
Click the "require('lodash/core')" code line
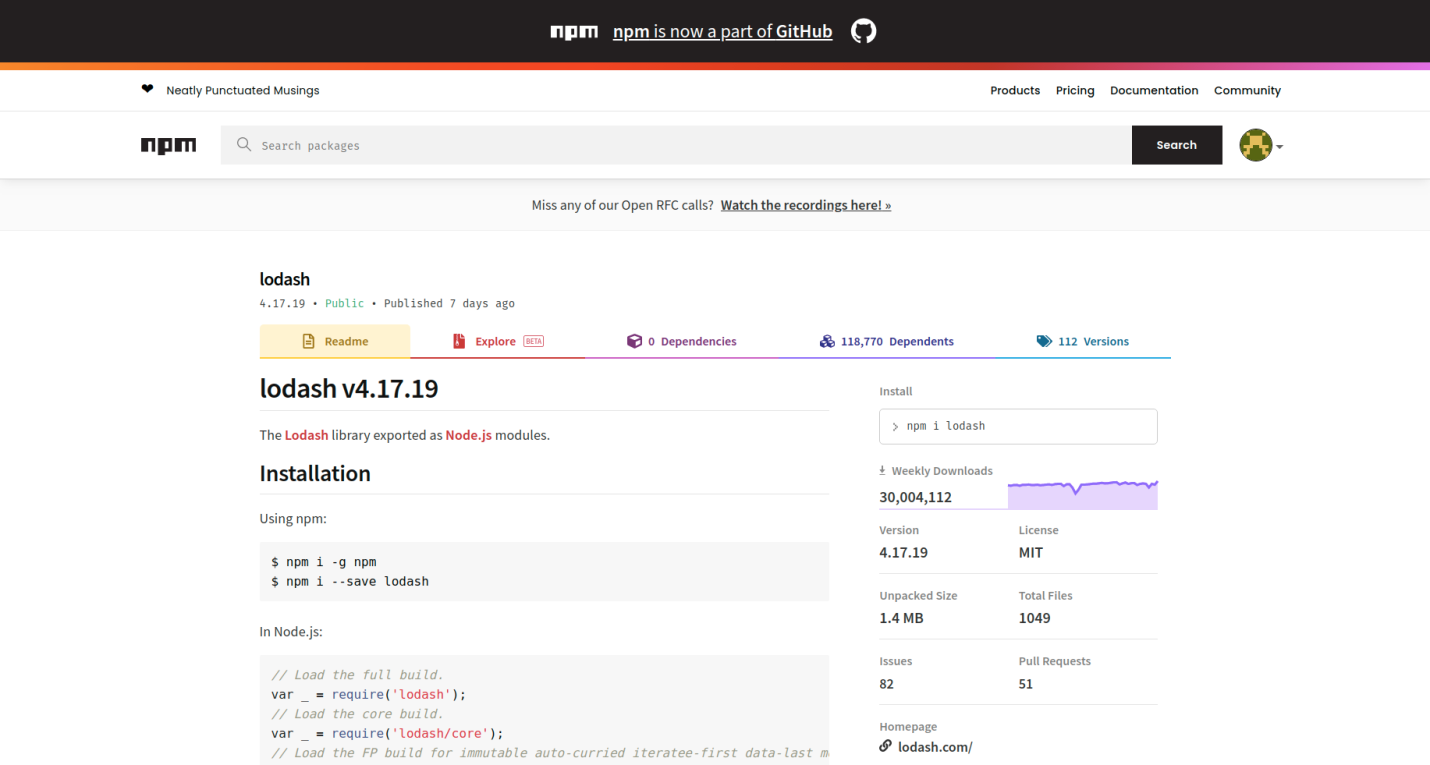tap(387, 733)
